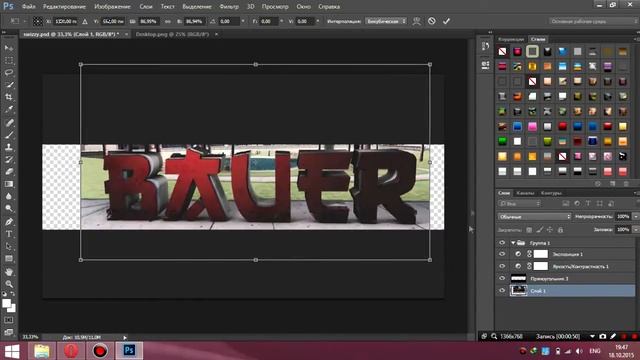Open the Фильтр menu
640x360 pixels.
click(229, 7)
